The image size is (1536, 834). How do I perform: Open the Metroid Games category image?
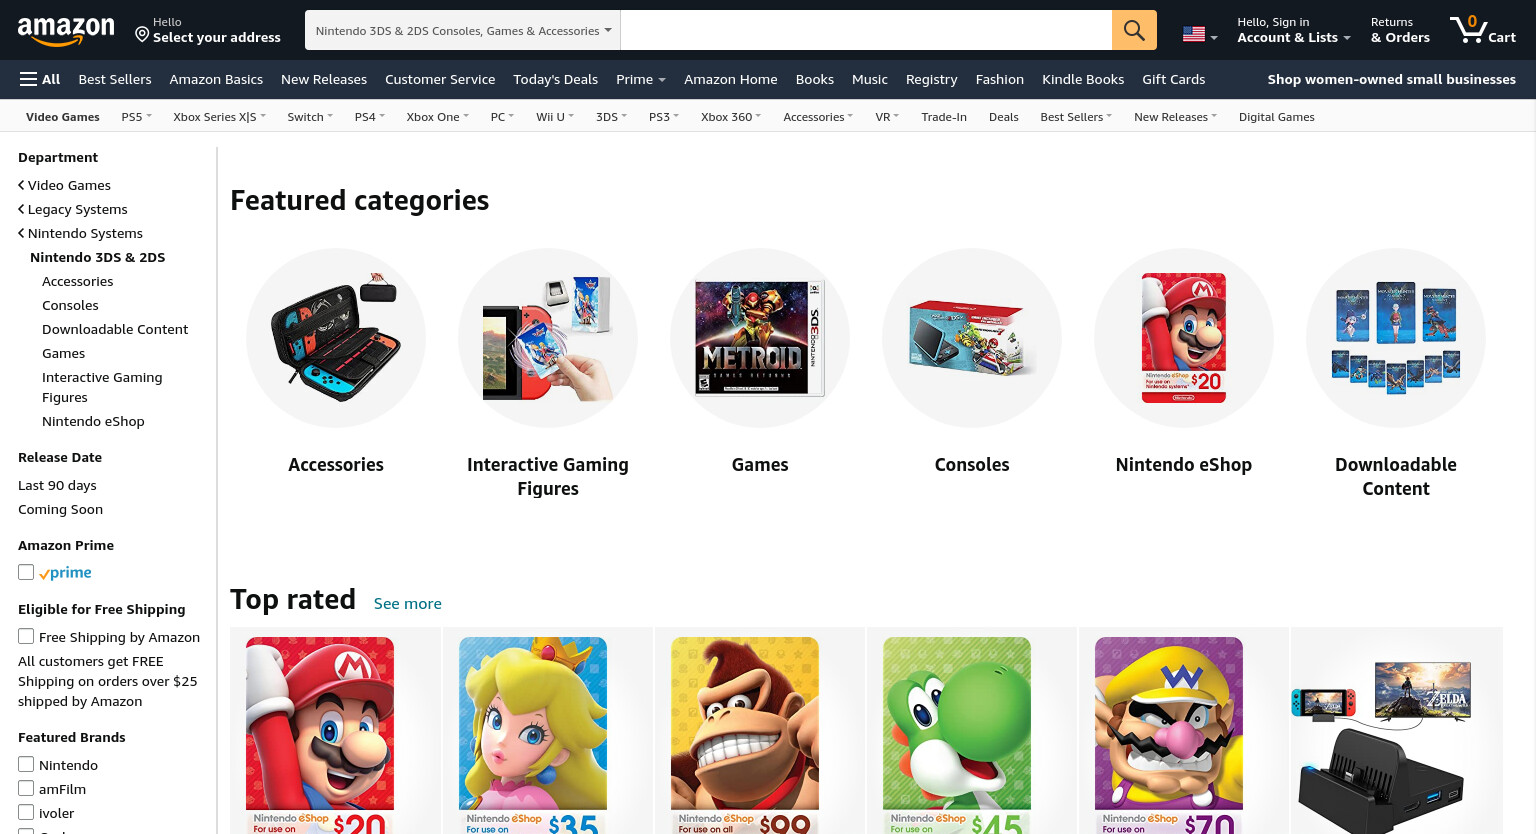[760, 338]
